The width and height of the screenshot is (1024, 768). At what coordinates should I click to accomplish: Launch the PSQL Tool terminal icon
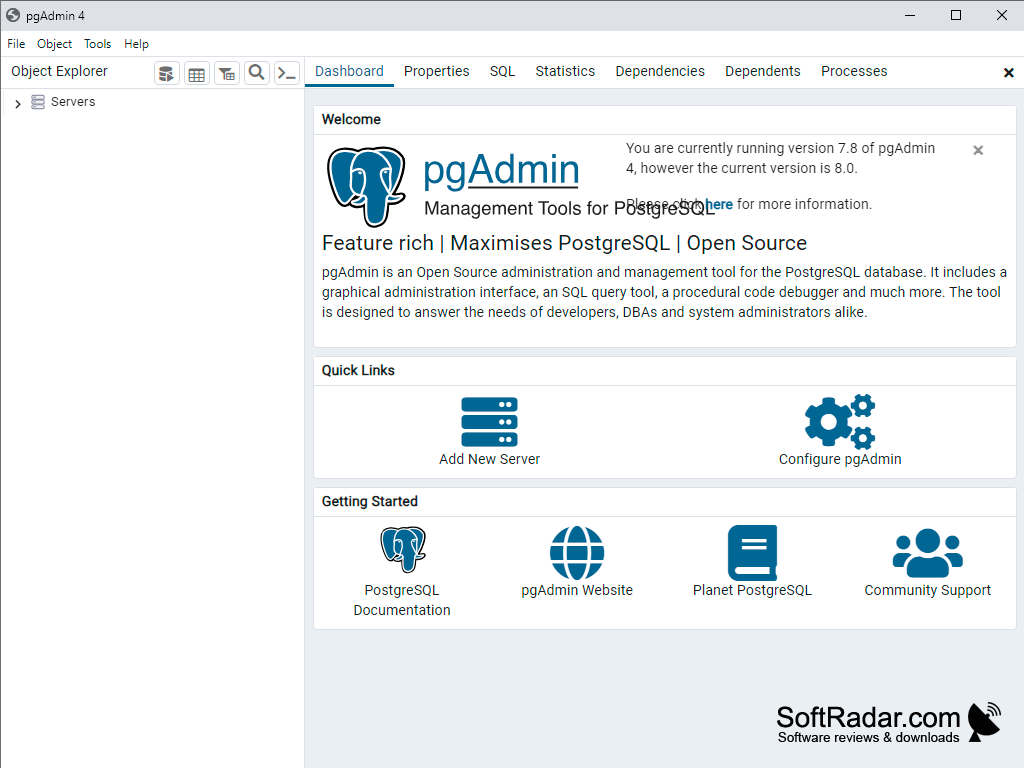(x=287, y=73)
